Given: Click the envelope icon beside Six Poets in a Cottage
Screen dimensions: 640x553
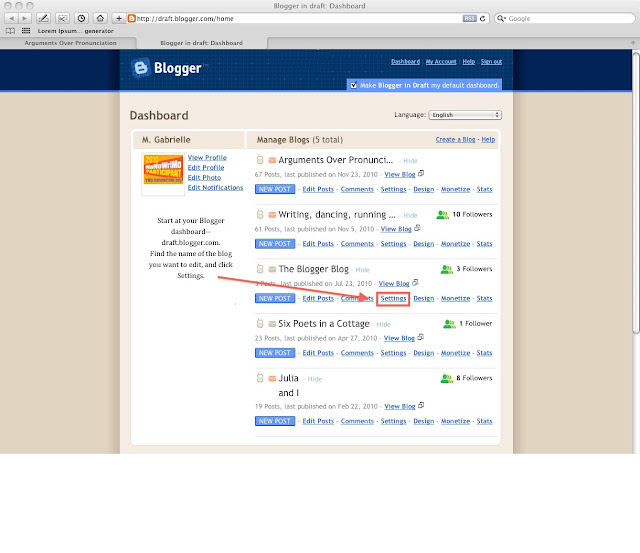Looking at the screenshot, I should [272, 324].
